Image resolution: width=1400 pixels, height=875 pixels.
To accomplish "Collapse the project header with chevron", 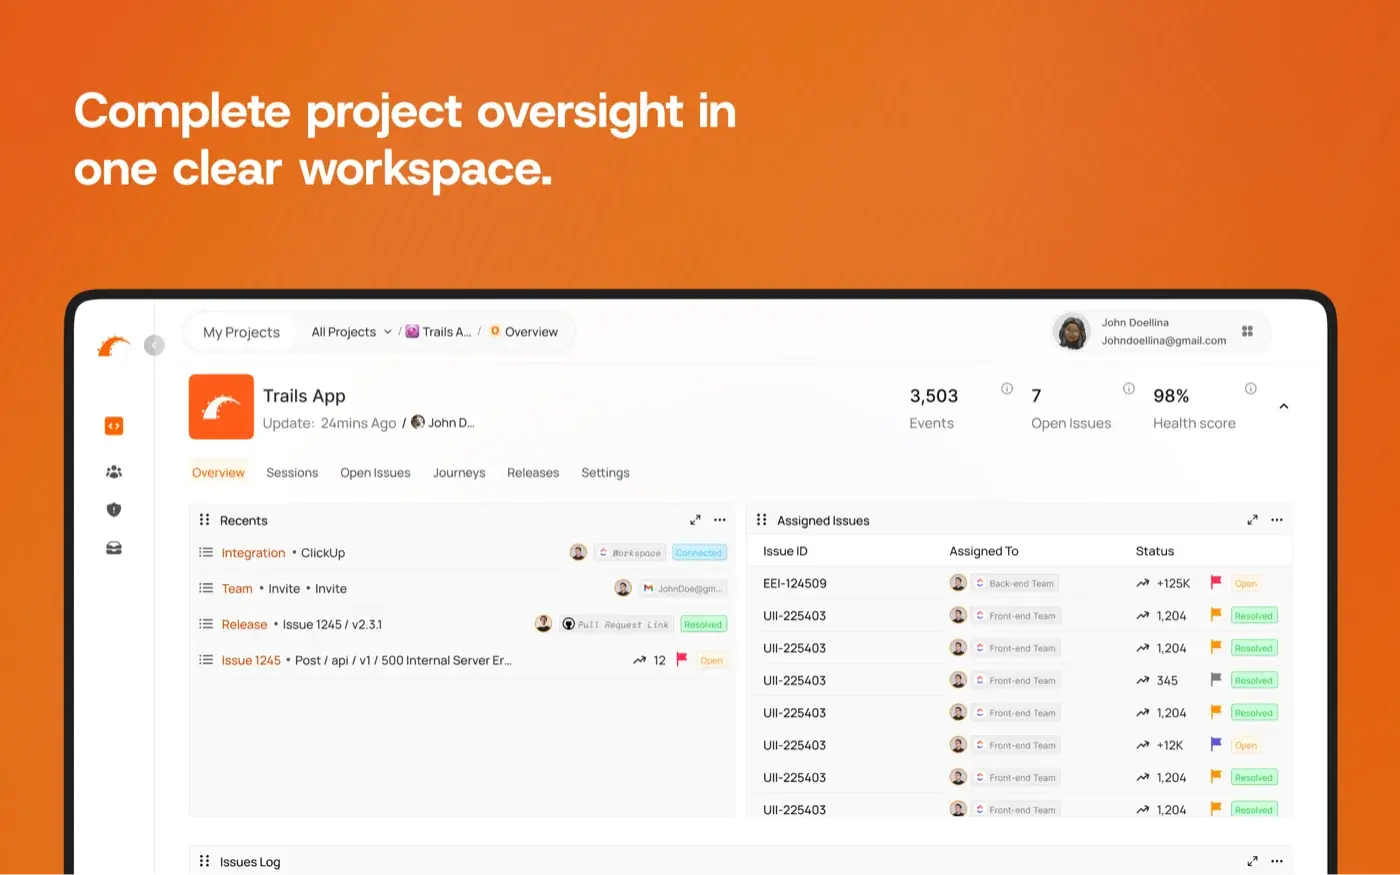I will pos(1284,407).
